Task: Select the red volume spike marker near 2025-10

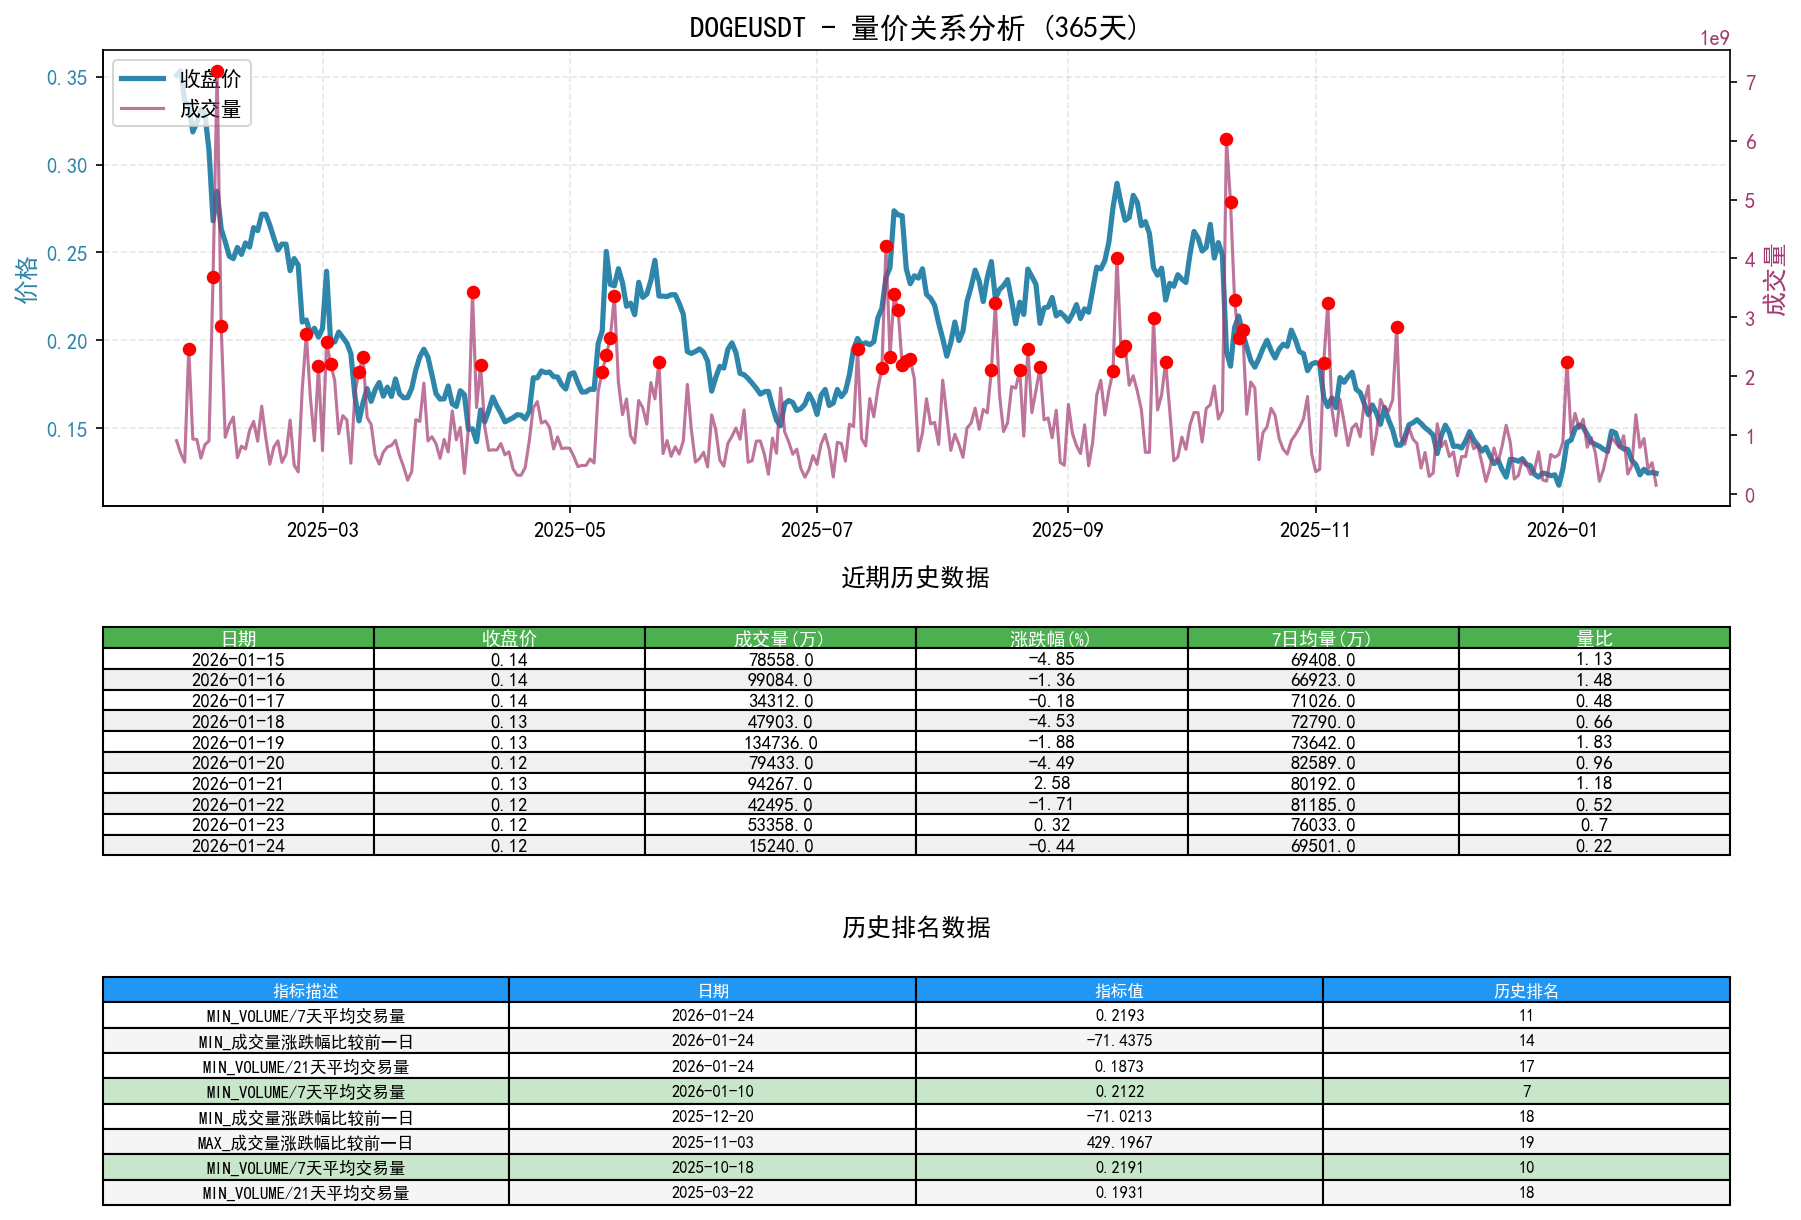Action: click(x=1226, y=139)
